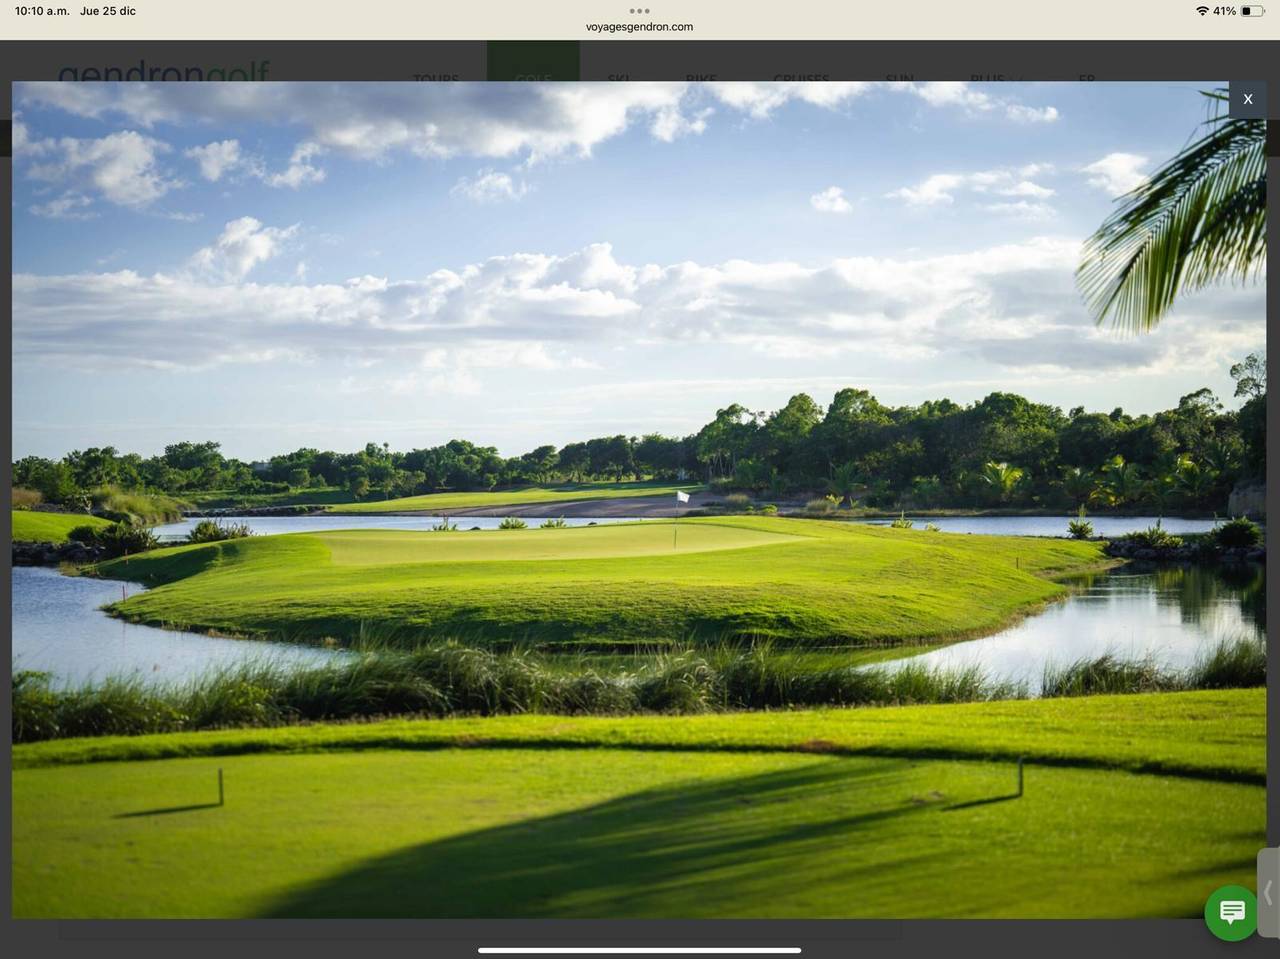Tap the battery indicator icon

tap(1253, 11)
